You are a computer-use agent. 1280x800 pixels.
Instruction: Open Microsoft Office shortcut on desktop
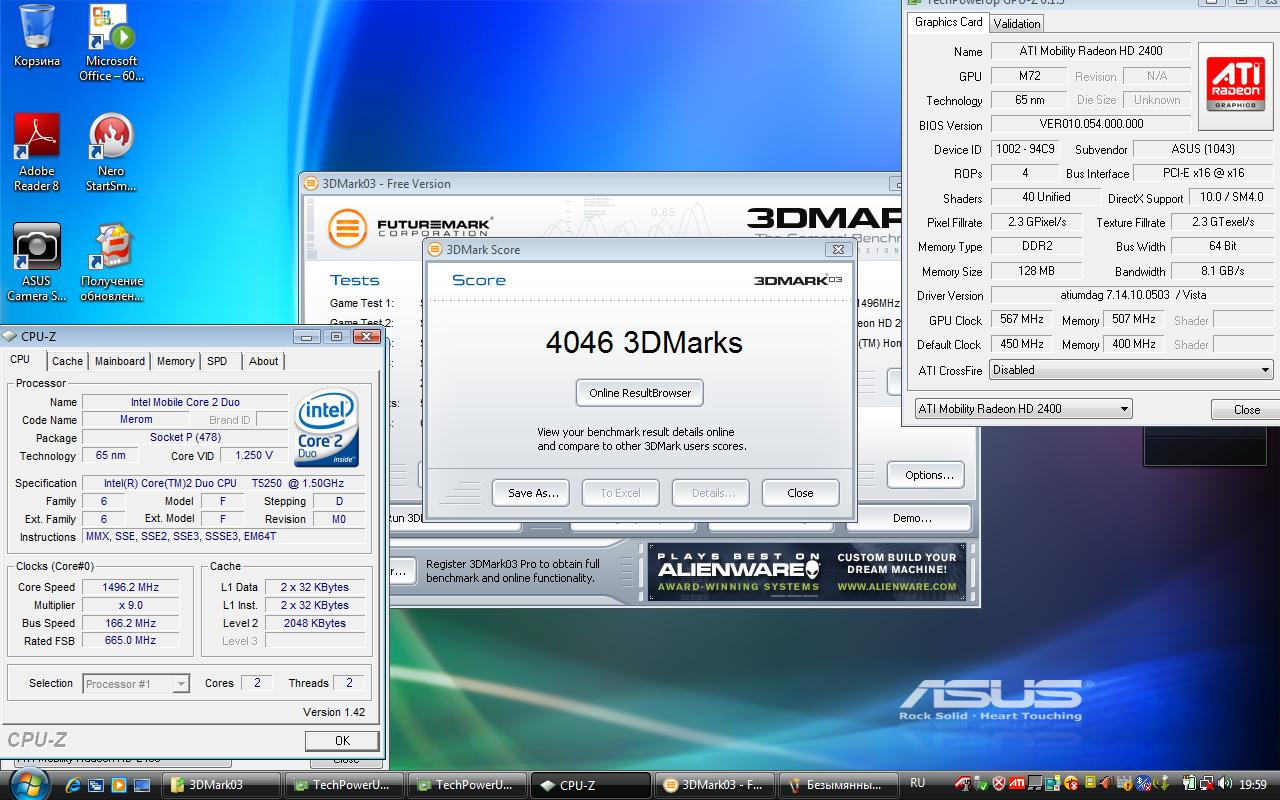pyautogui.click(x=110, y=42)
